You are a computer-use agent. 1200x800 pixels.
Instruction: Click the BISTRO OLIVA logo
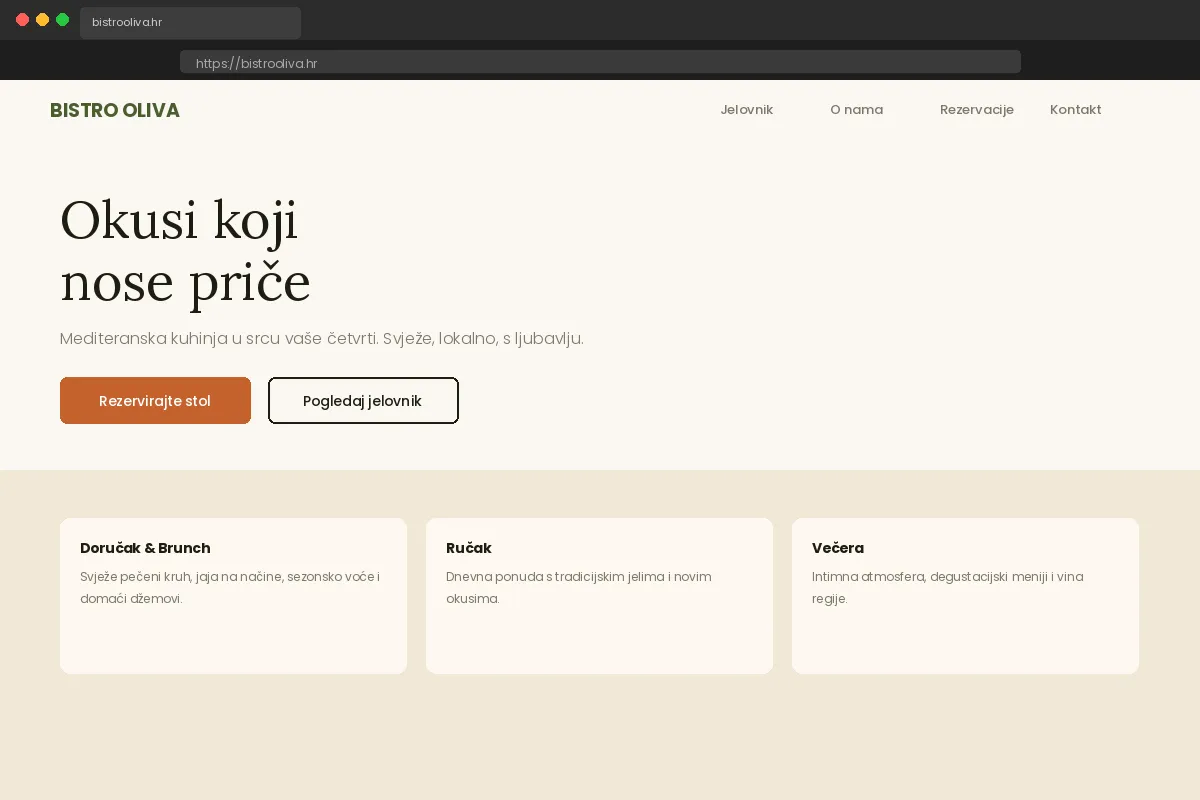(115, 110)
